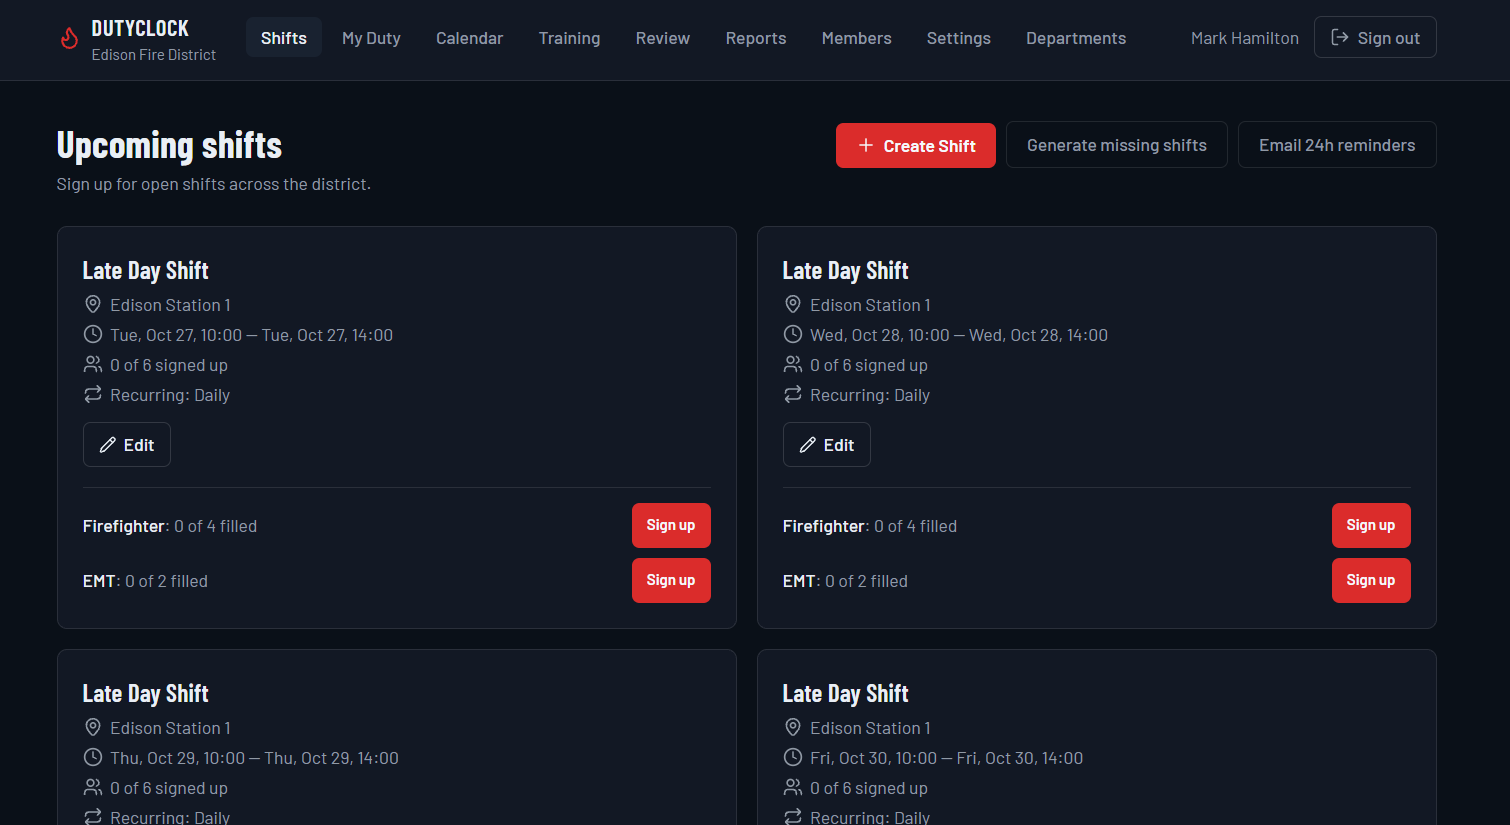1510x825 pixels.
Task: Click the recurring arrows icon on Oct 27 card
Action: [x=93, y=394]
